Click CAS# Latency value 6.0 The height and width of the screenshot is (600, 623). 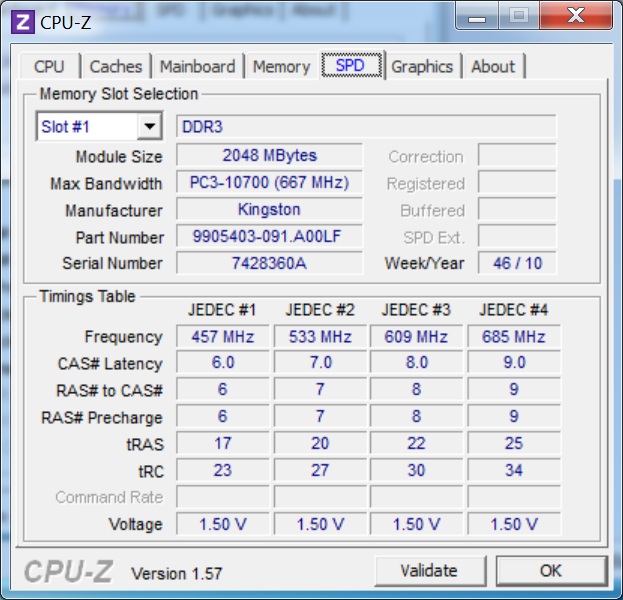(222, 363)
